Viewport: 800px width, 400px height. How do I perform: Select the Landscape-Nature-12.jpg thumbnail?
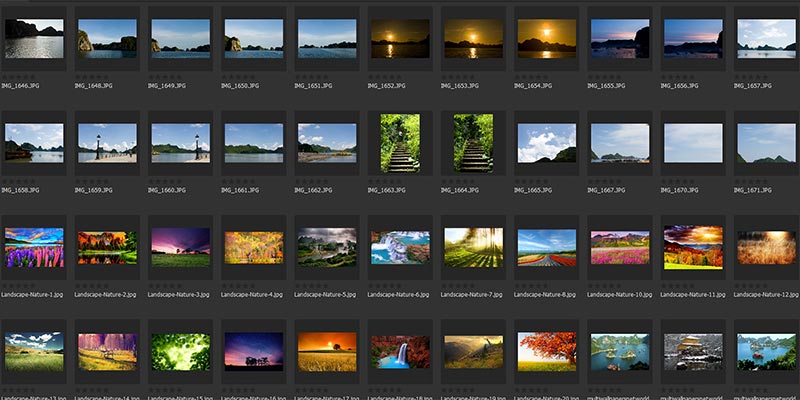767,247
